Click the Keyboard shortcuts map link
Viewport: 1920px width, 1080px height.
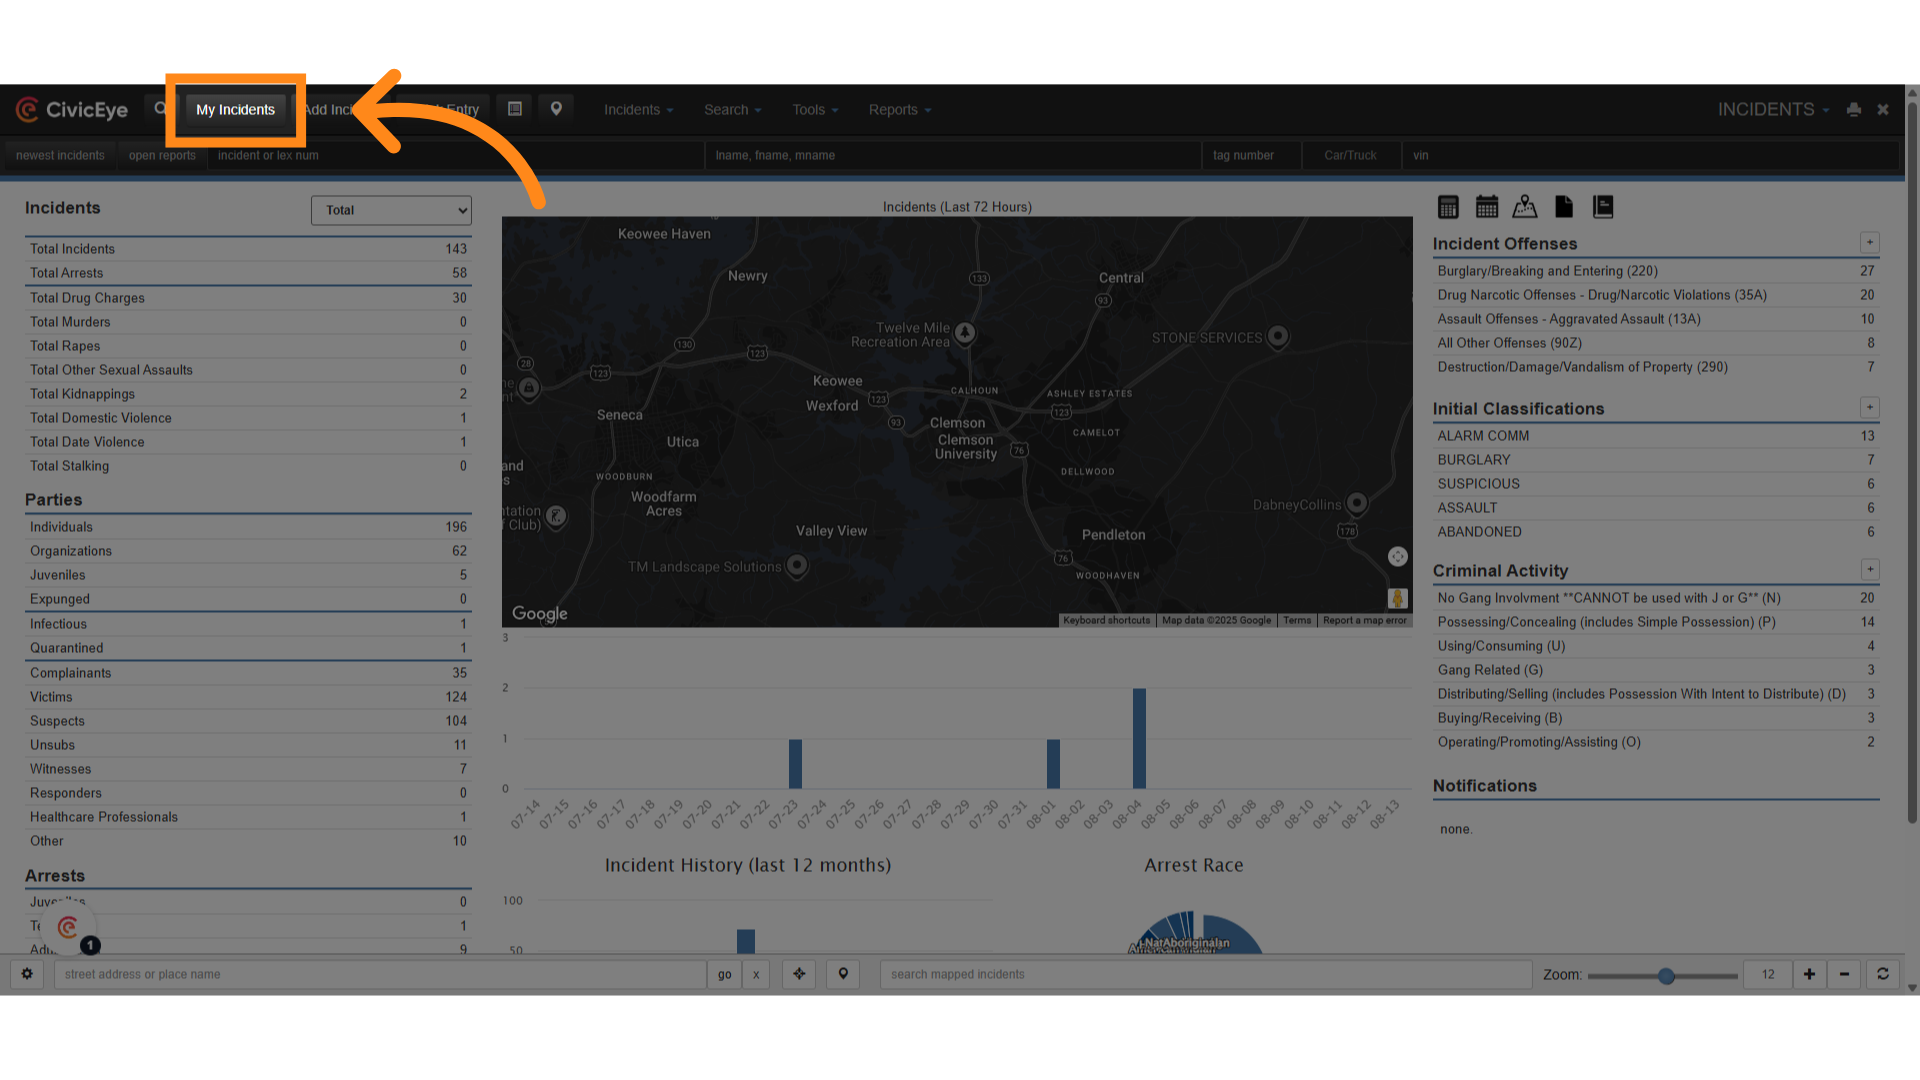pyautogui.click(x=1106, y=620)
